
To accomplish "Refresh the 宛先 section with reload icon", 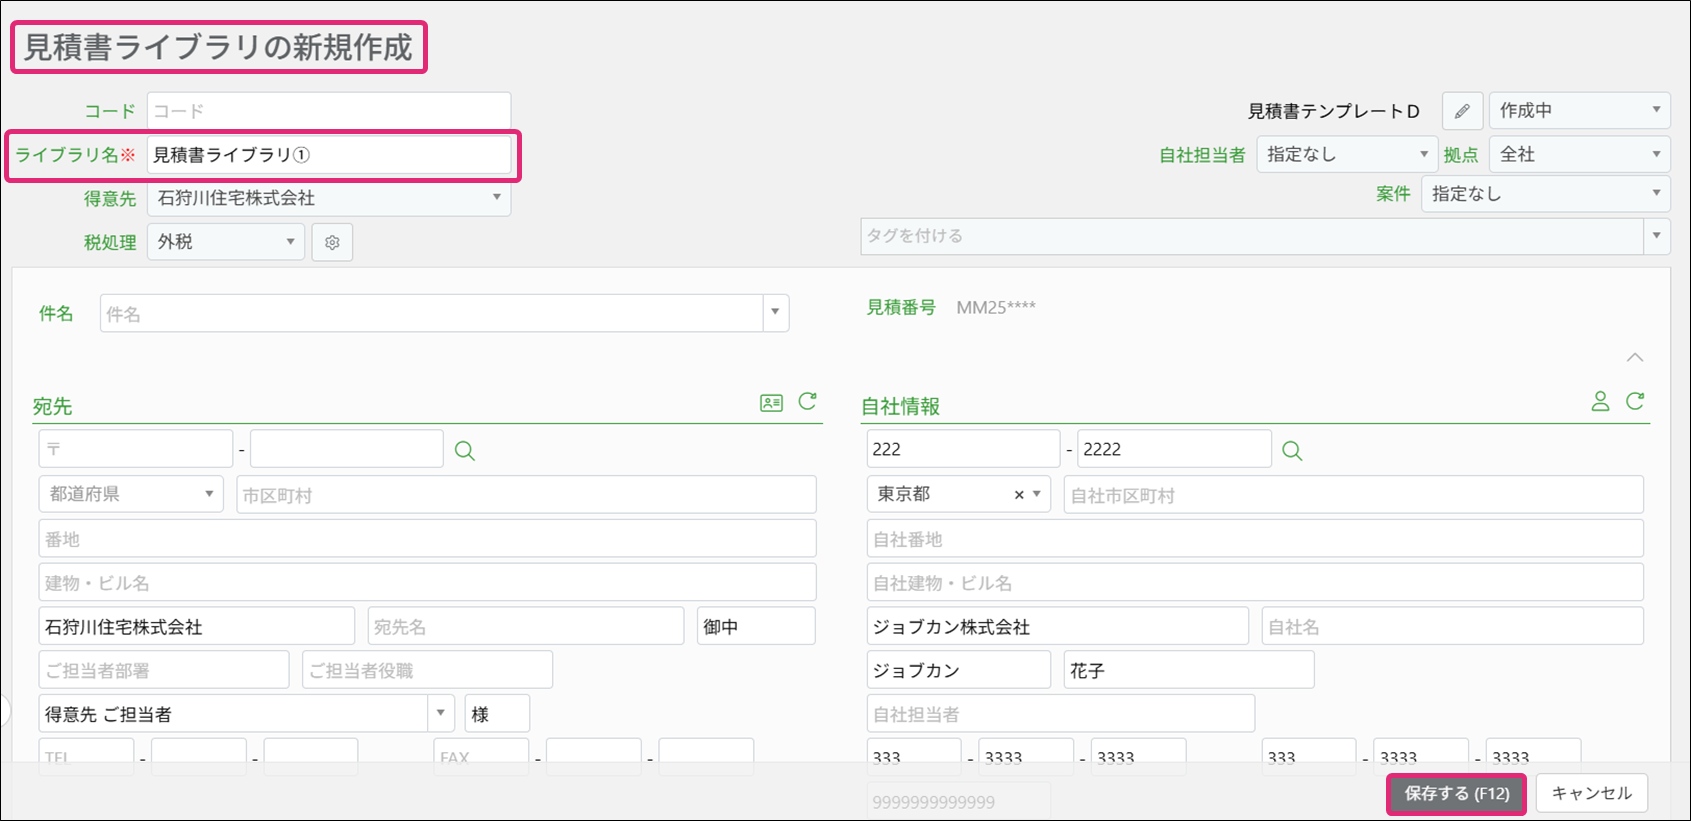I will point(808,402).
